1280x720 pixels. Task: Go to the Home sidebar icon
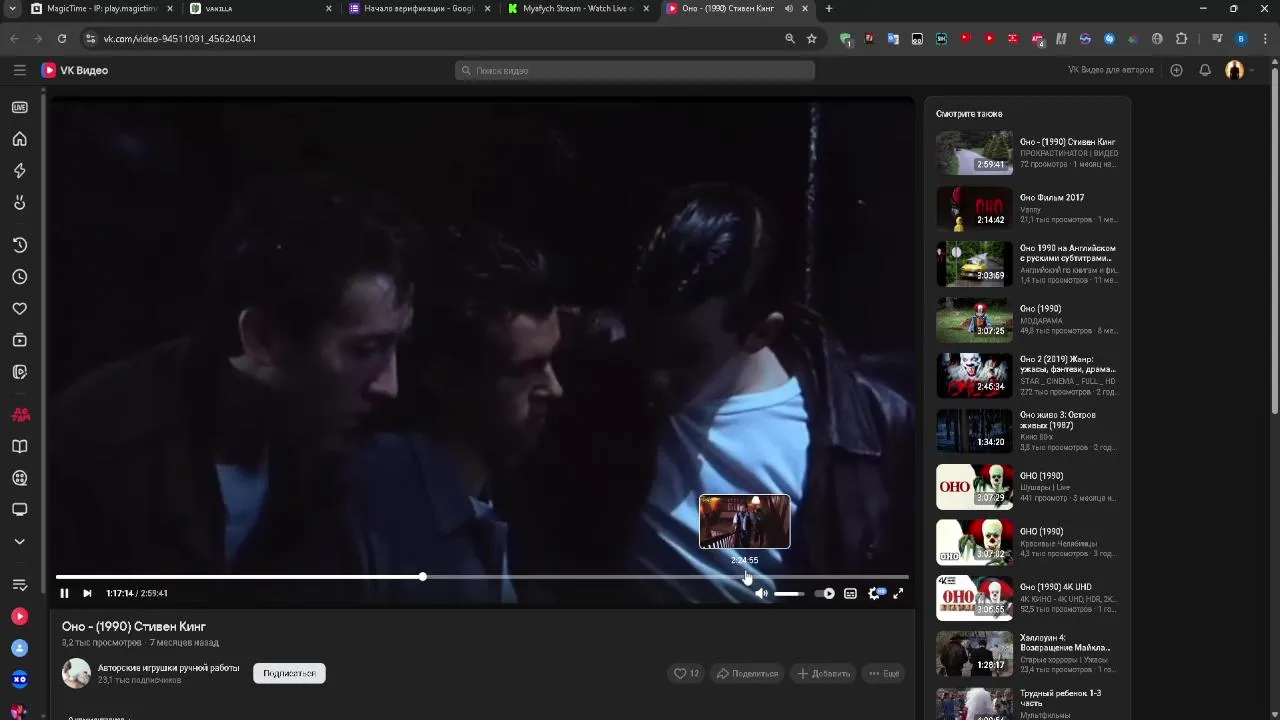(19, 139)
